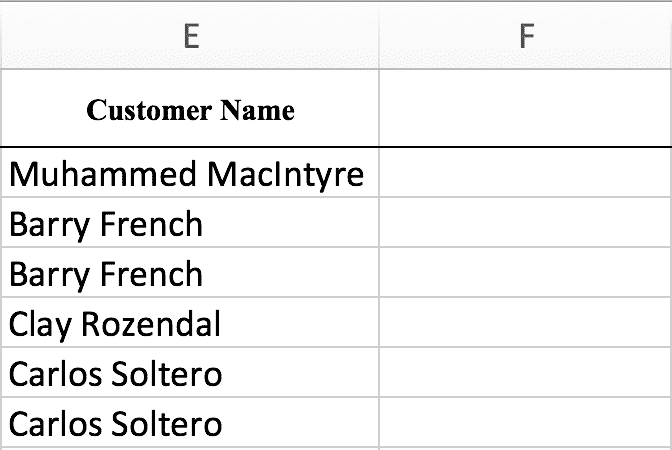Click column F cell beside Clay Rozendal

pyautogui.click(x=526, y=322)
